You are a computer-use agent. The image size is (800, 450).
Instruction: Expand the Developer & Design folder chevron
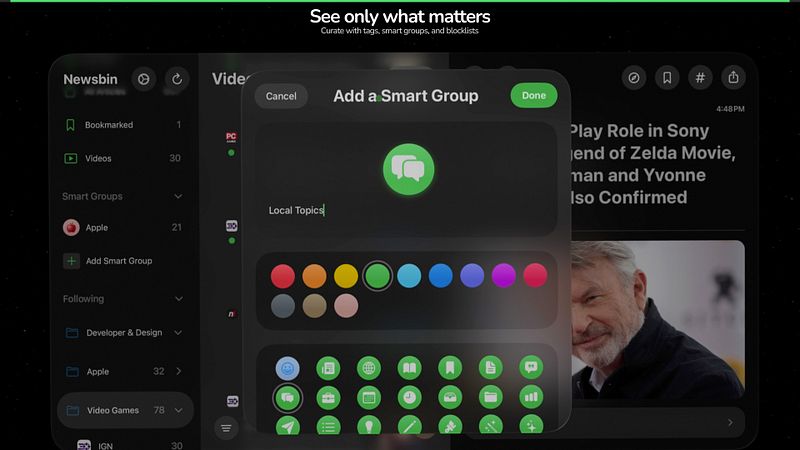(x=178, y=333)
